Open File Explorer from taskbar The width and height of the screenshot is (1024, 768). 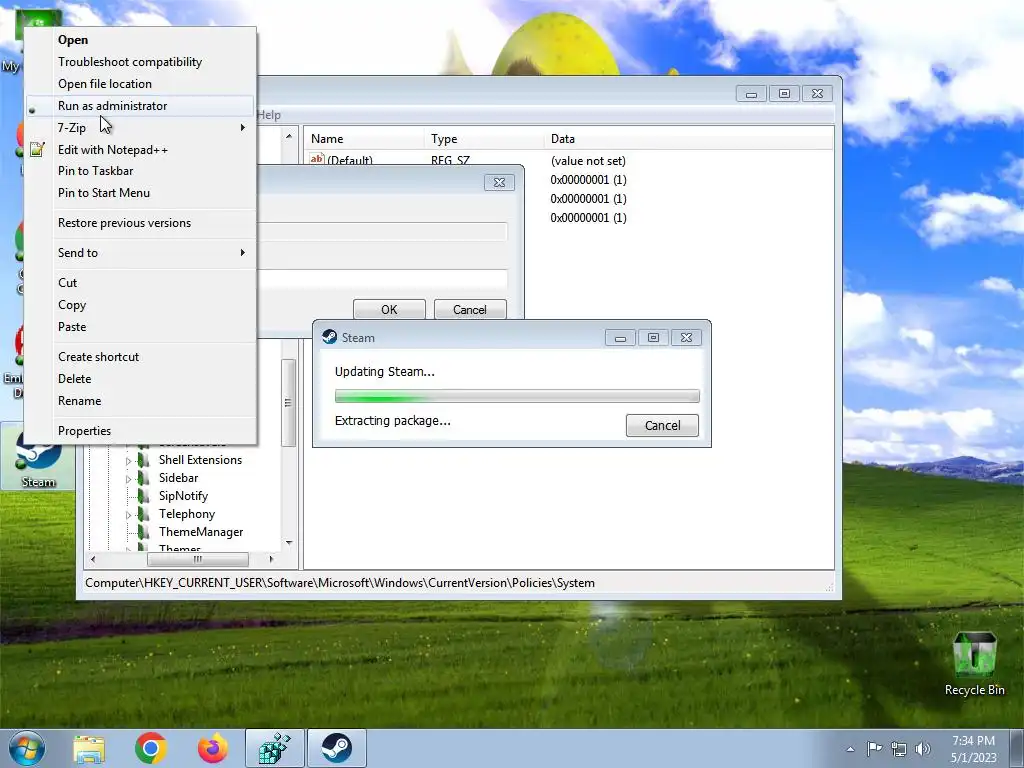coord(89,749)
